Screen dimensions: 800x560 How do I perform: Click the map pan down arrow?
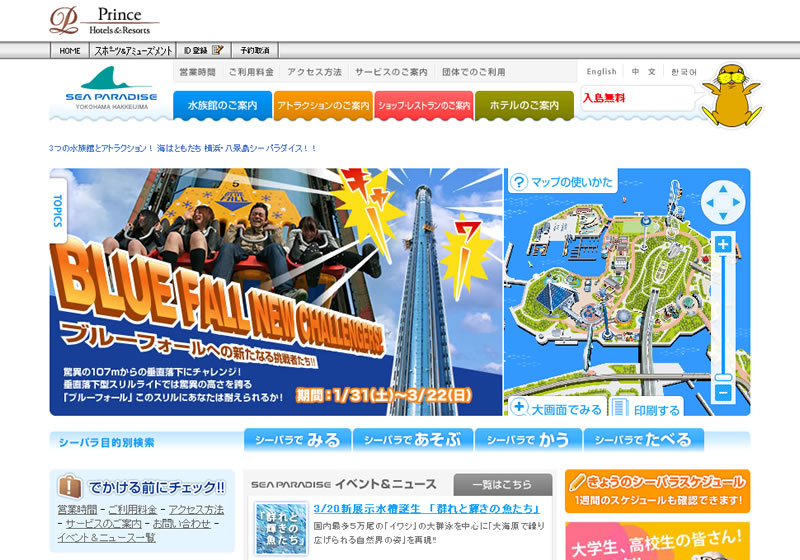(x=723, y=216)
